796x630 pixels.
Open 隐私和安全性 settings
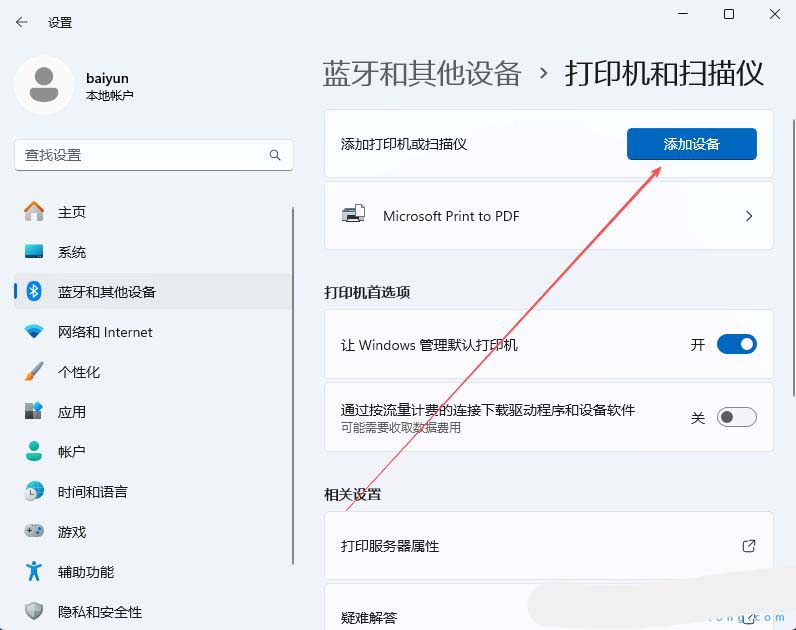pos(152,611)
